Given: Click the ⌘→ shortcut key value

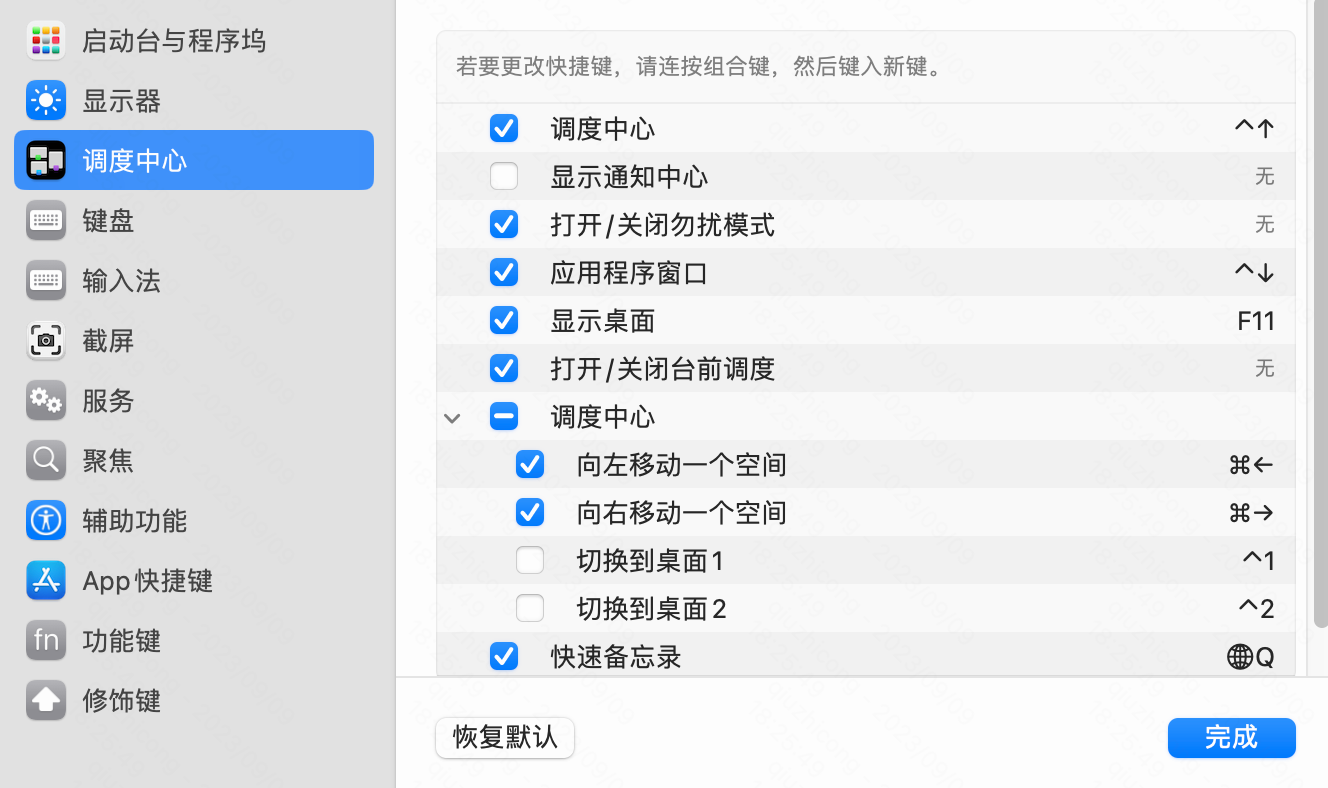Looking at the screenshot, I should point(1251,513).
